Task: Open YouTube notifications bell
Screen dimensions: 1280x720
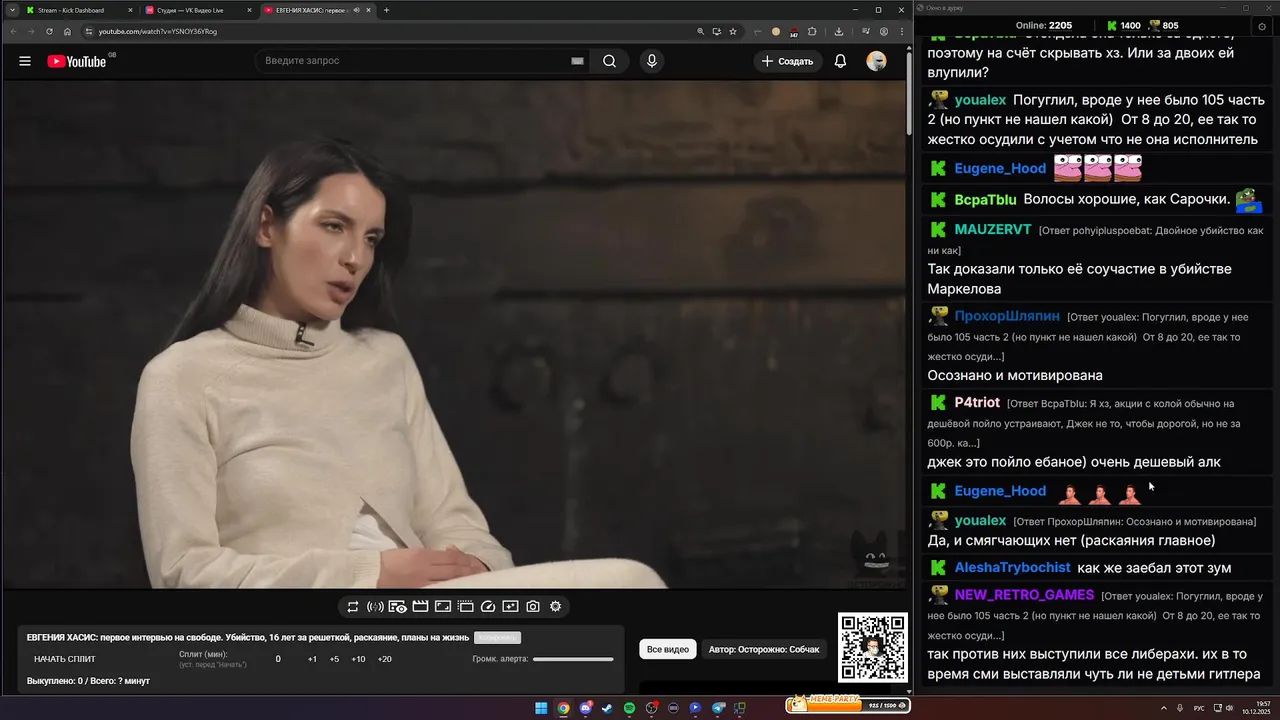Action: [840, 61]
